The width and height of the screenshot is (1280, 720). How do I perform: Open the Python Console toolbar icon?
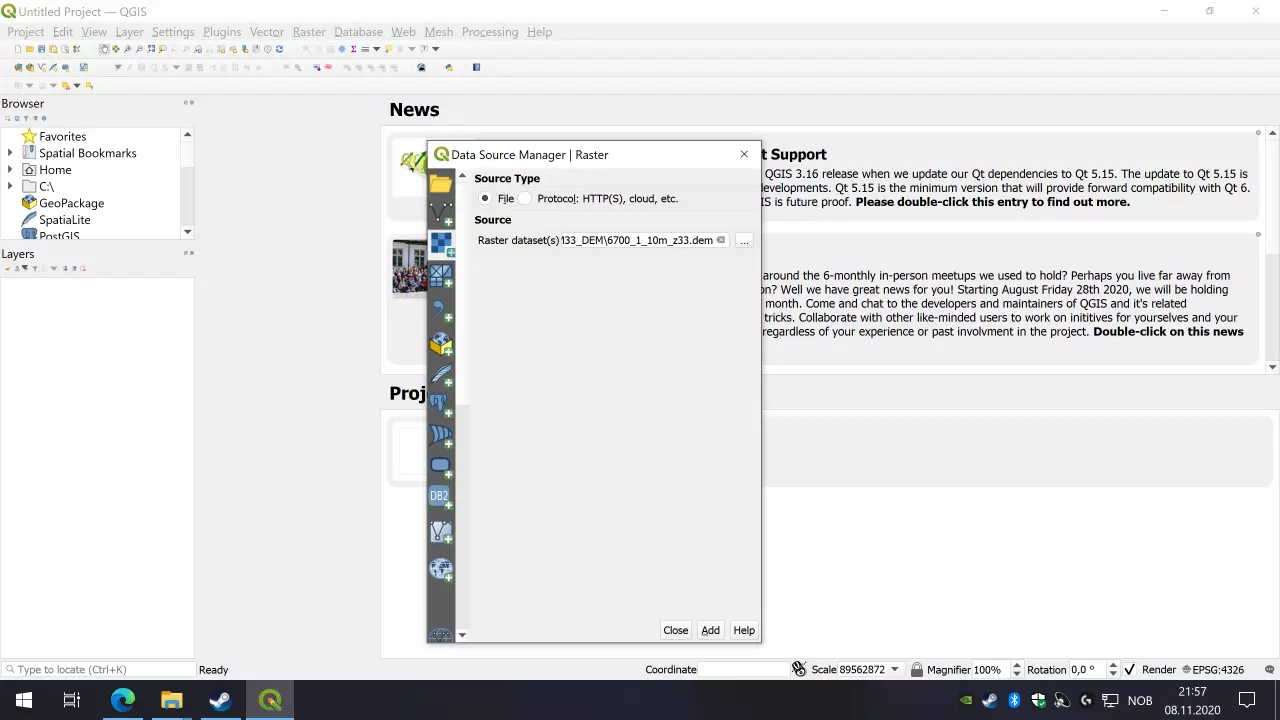coord(449,68)
